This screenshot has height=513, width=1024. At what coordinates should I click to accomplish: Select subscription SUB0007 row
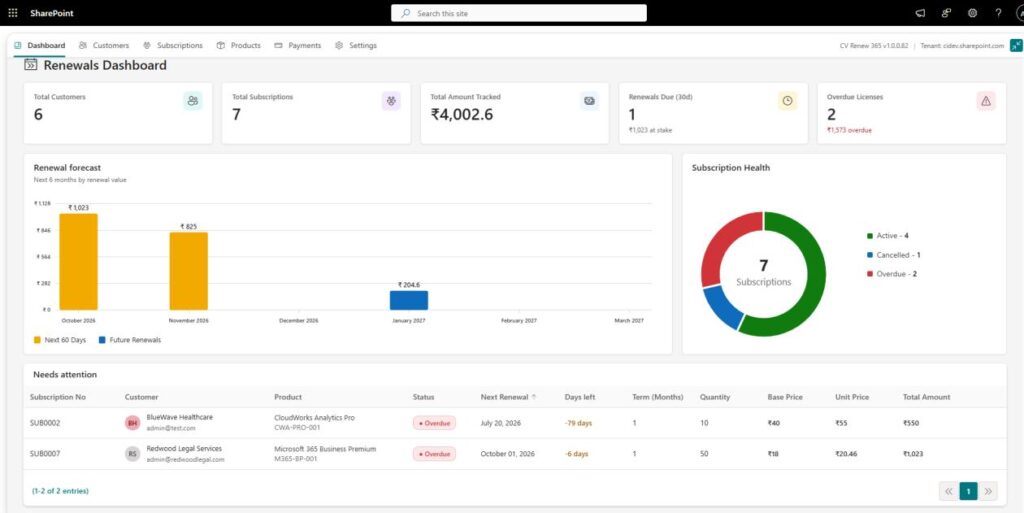(515, 454)
